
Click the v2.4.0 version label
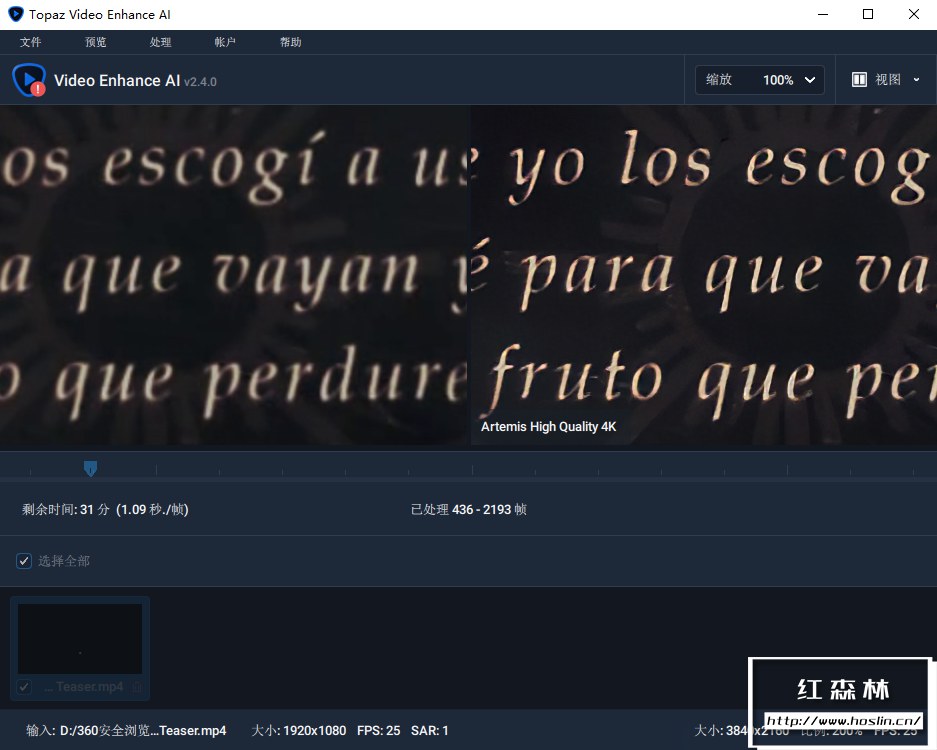pos(200,82)
